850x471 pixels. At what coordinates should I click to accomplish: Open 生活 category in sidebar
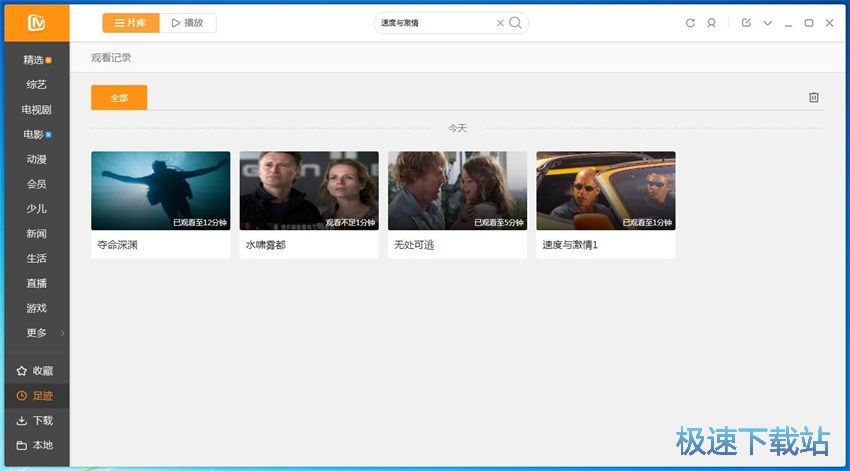[x=36, y=259]
